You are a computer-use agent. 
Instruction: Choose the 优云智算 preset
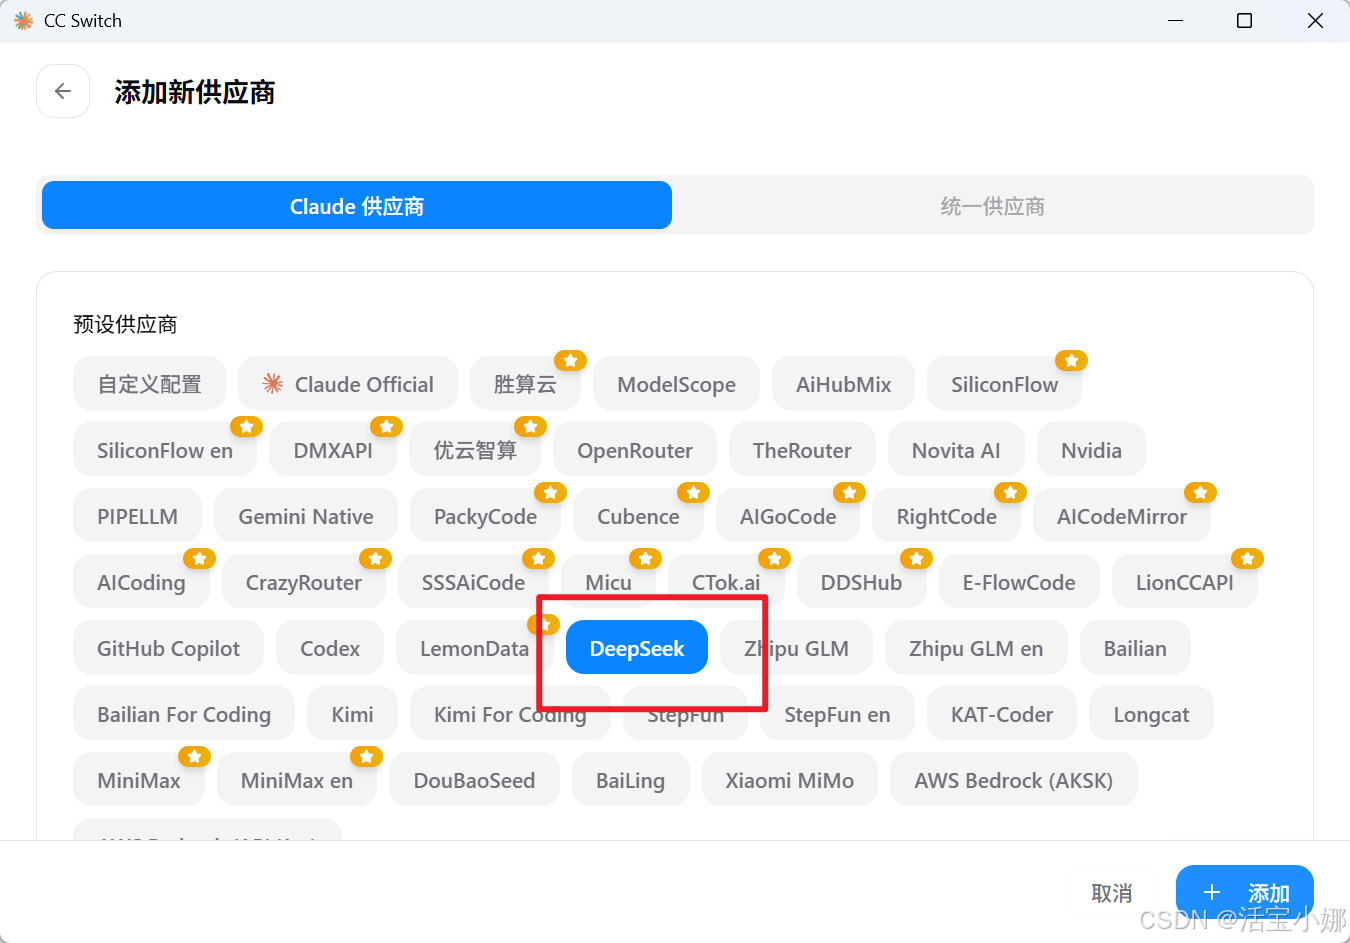pyautogui.click(x=475, y=450)
